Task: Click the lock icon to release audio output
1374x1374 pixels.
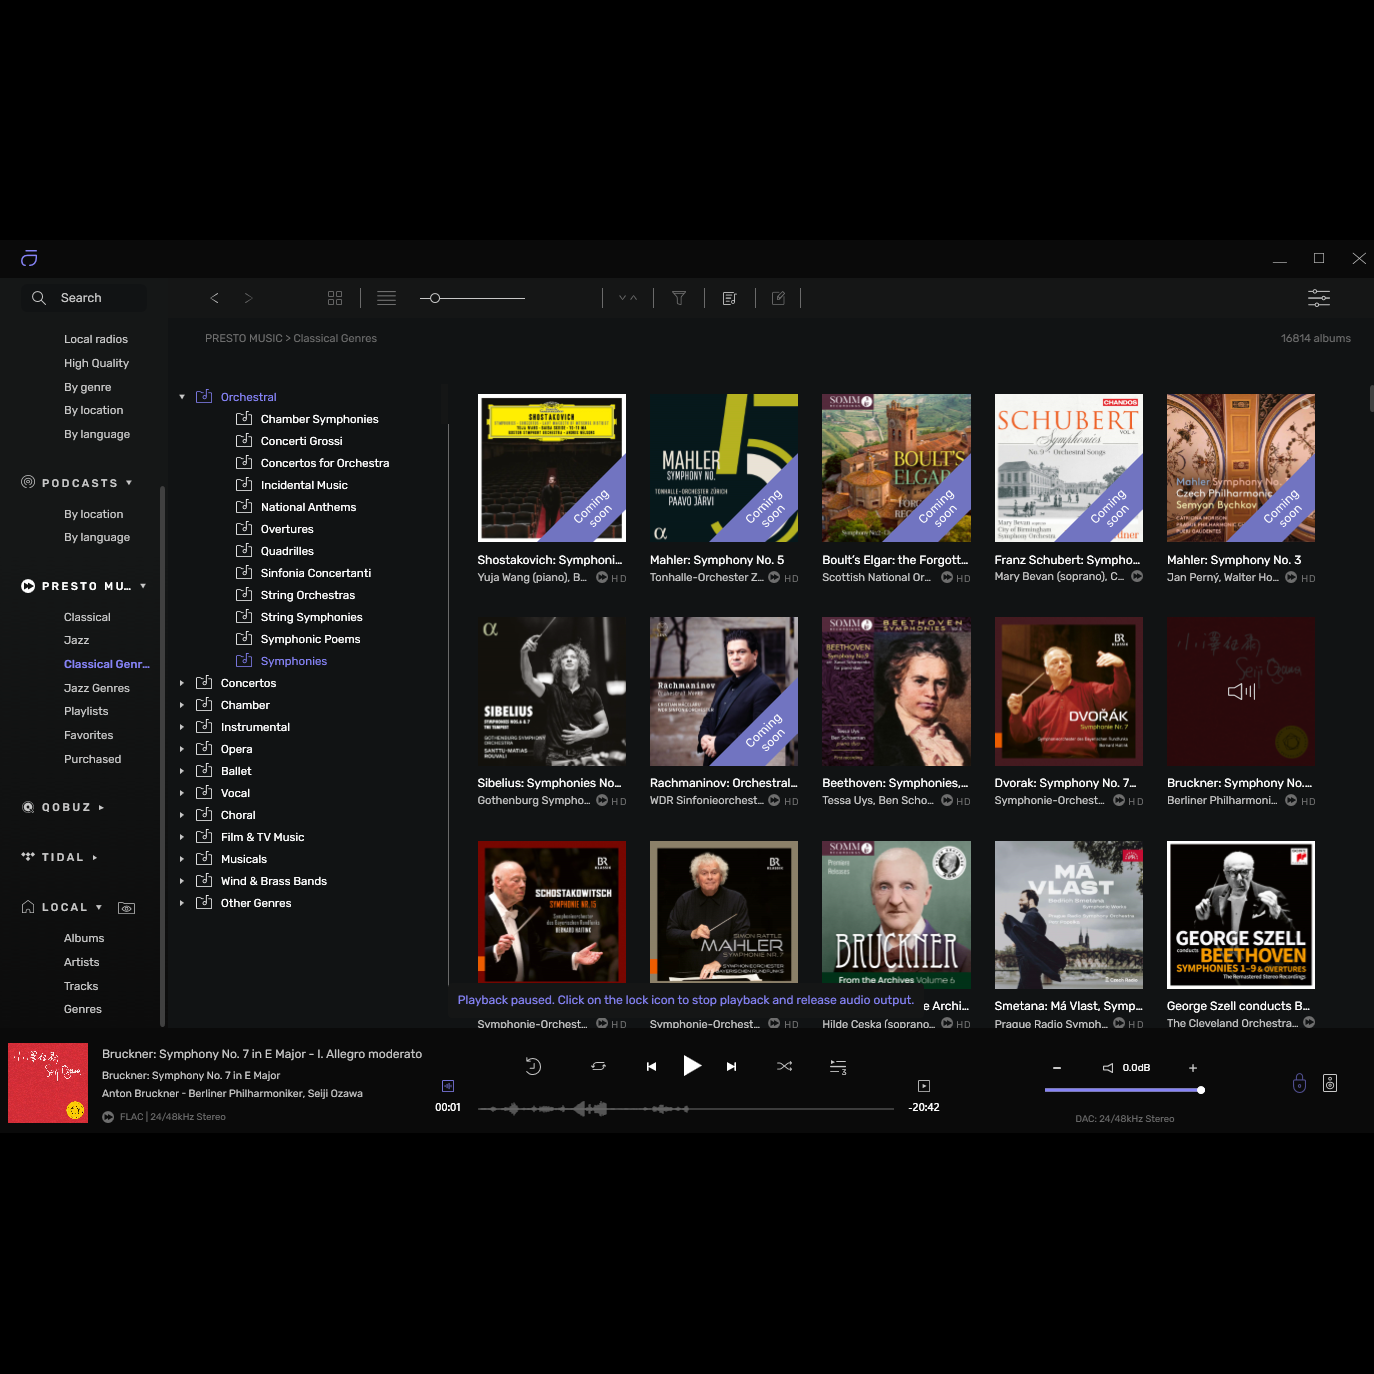Action: pos(1299,1083)
